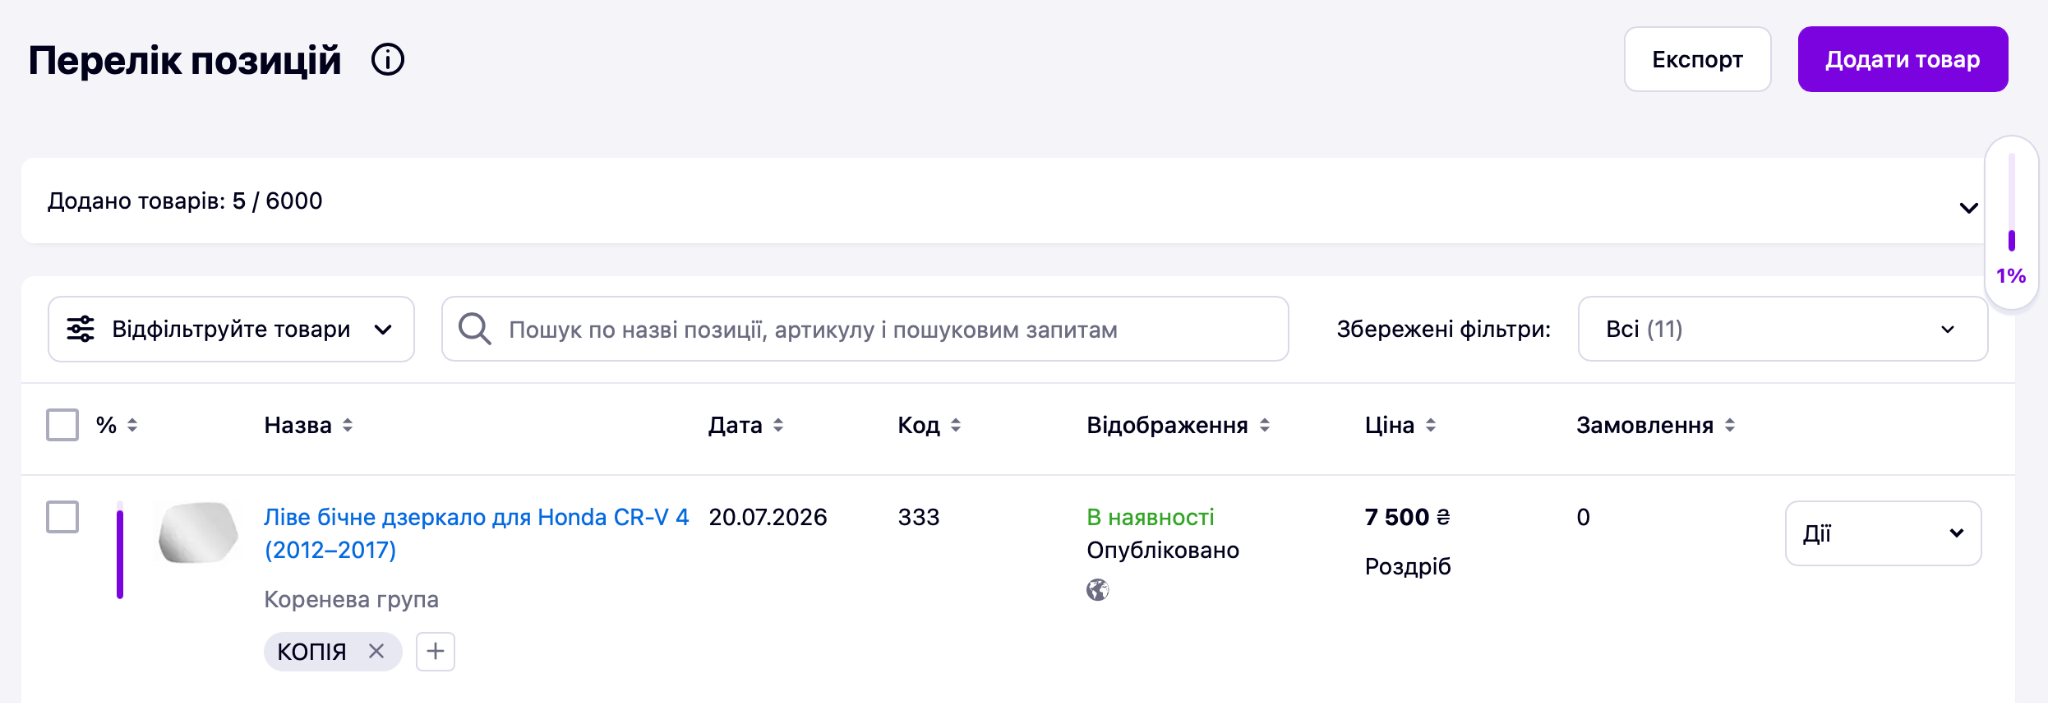Viewport: 2048px width, 703px height.
Task: Click the info icon beside Перелік позицій
Action: 388,60
